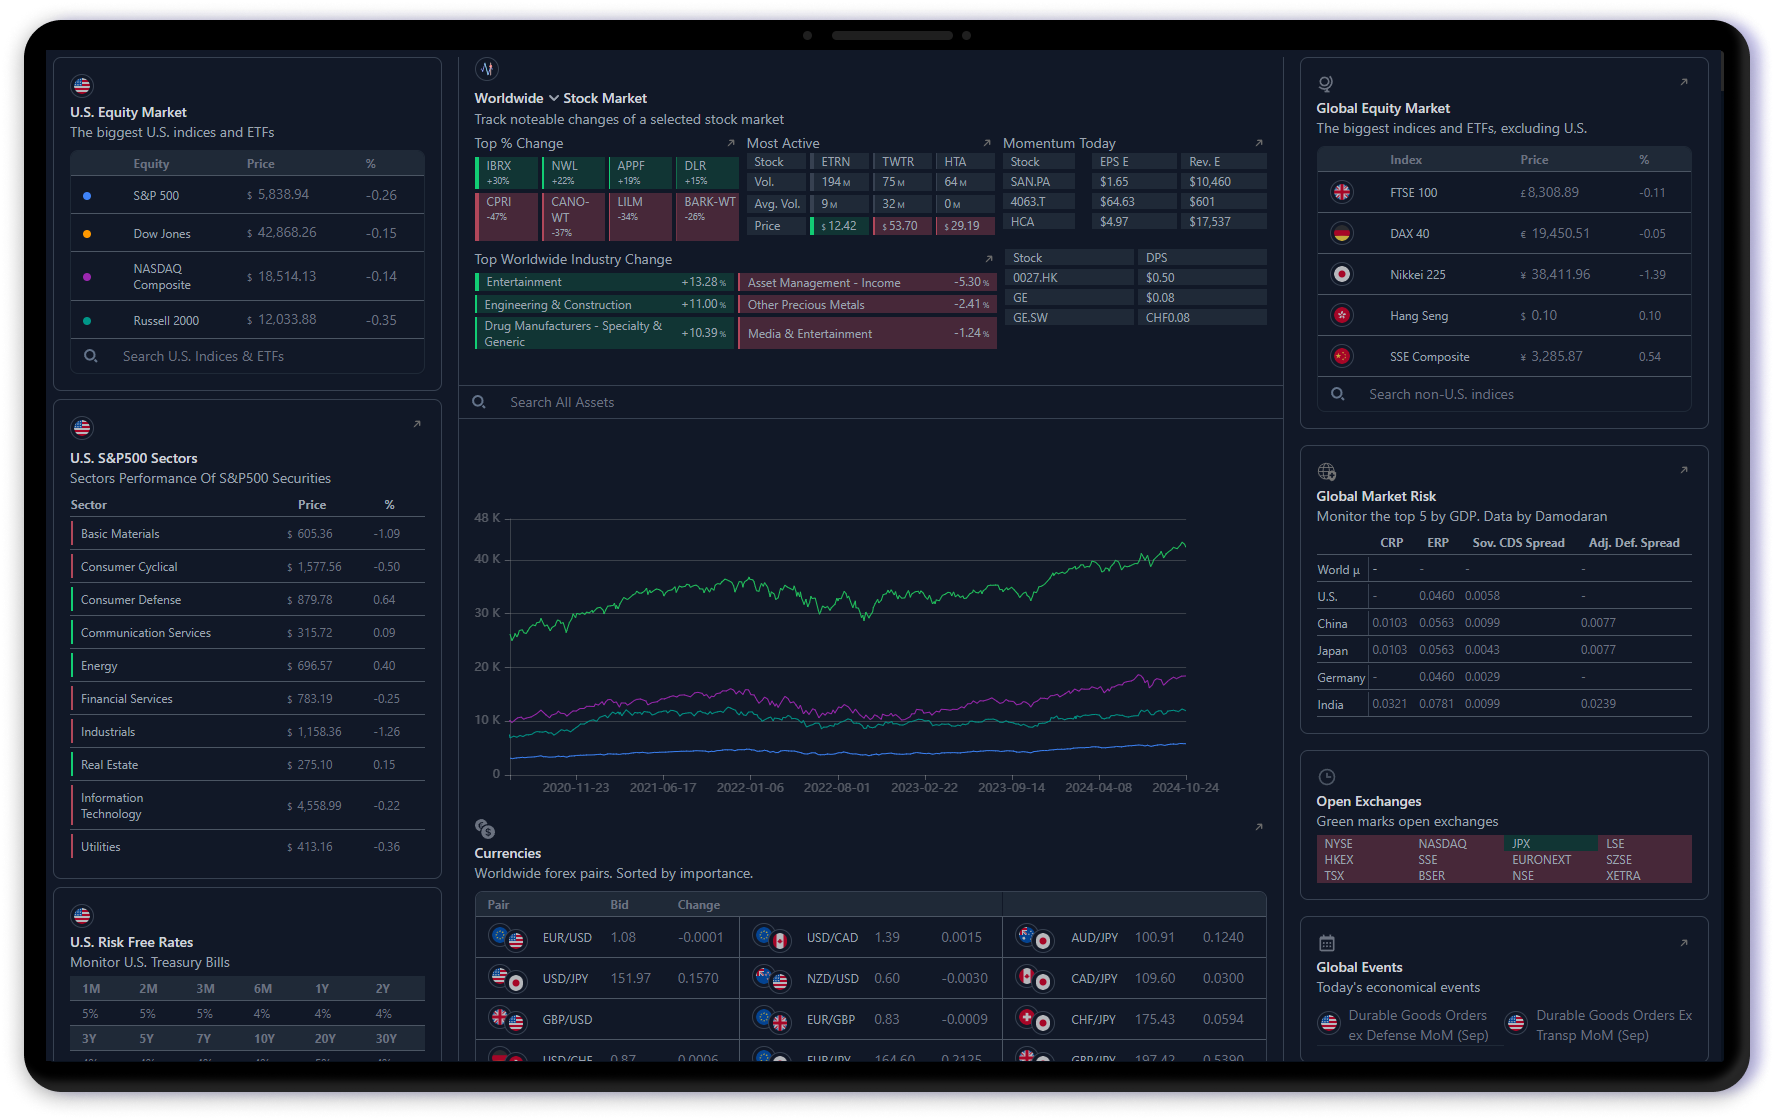Search U.S. Indices & ETFs field
The width and height of the screenshot is (1774, 1120).
click(248, 356)
